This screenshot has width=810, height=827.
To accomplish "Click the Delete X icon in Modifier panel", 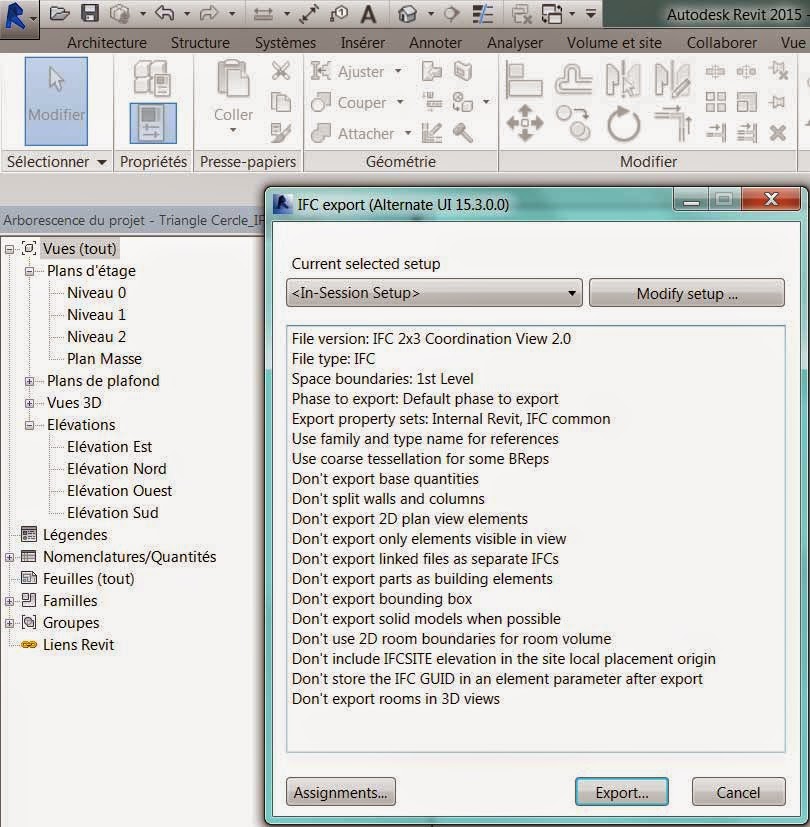I will 778,133.
